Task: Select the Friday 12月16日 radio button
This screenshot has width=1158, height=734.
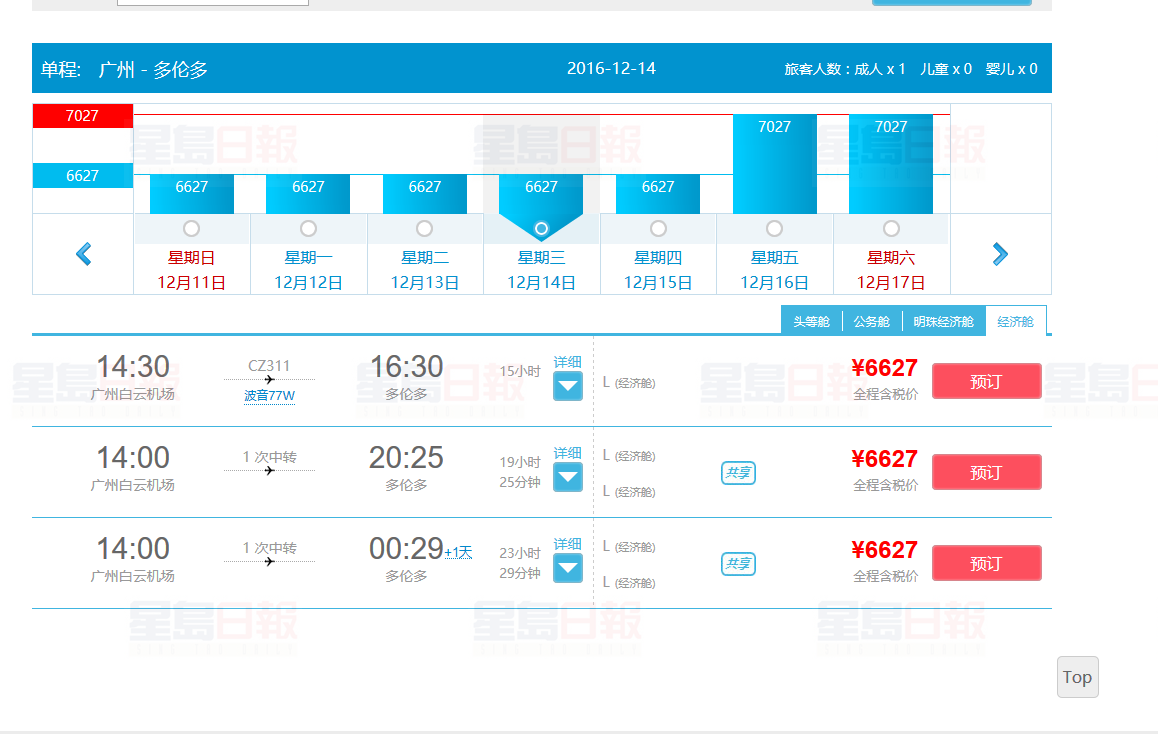Action: click(x=774, y=229)
